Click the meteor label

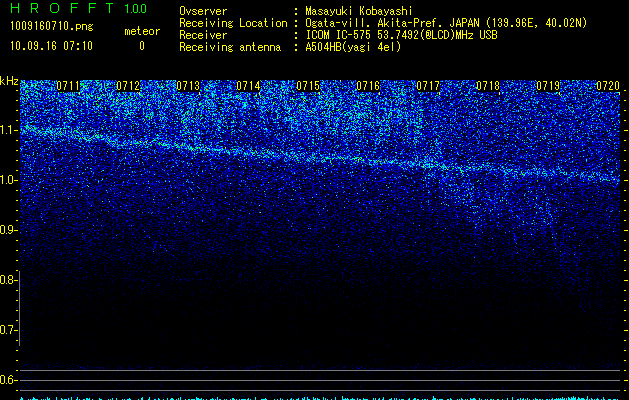click(x=142, y=31)
